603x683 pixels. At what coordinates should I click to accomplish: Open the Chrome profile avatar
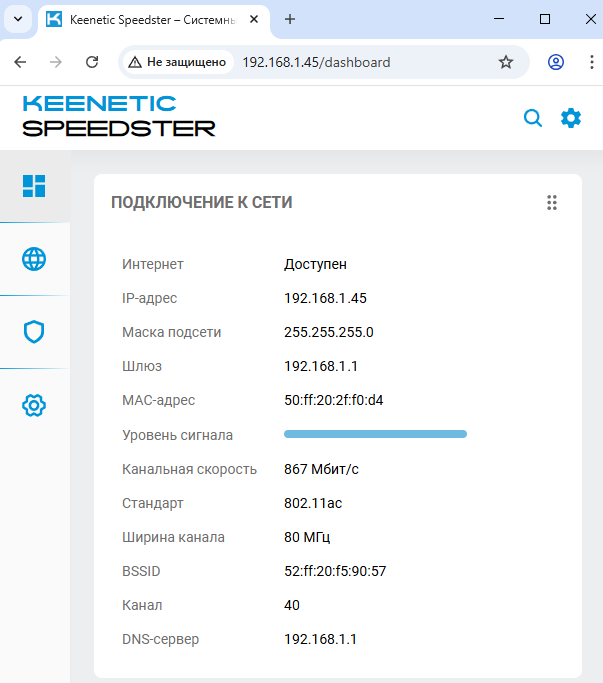pyautogui.click(x=556, y=62)
